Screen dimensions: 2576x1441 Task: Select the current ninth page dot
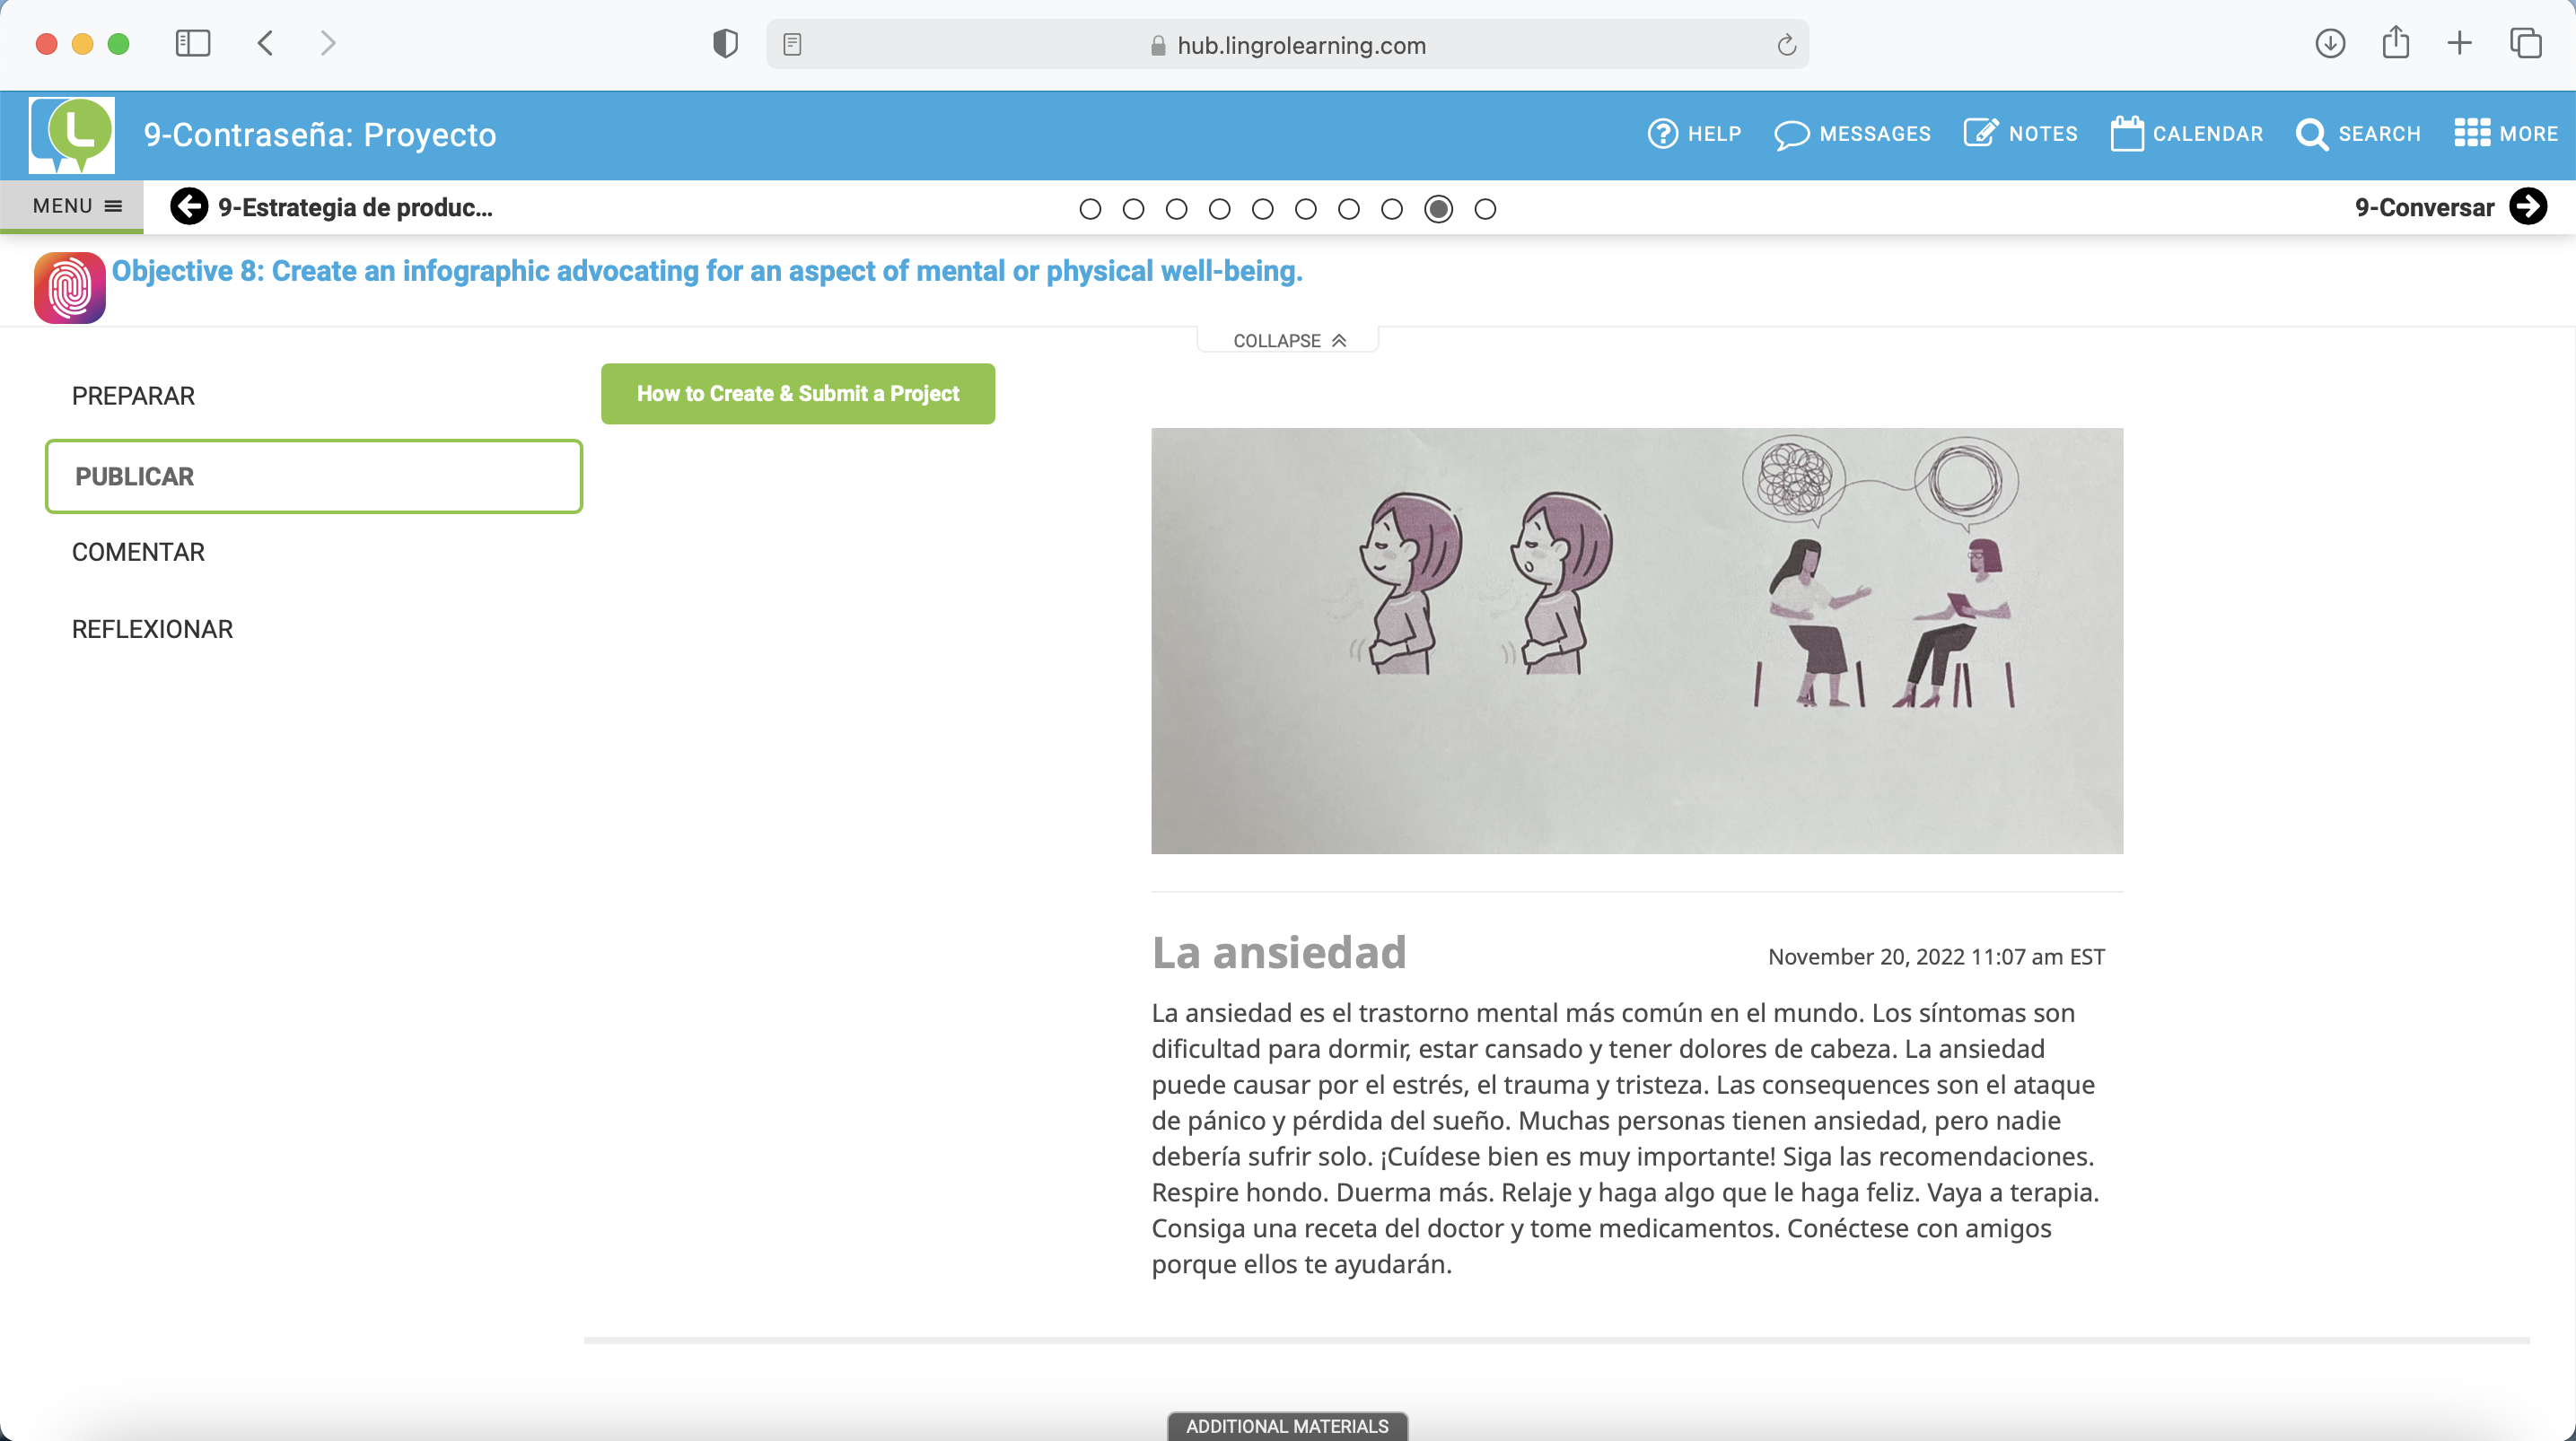pos(1438,209)
